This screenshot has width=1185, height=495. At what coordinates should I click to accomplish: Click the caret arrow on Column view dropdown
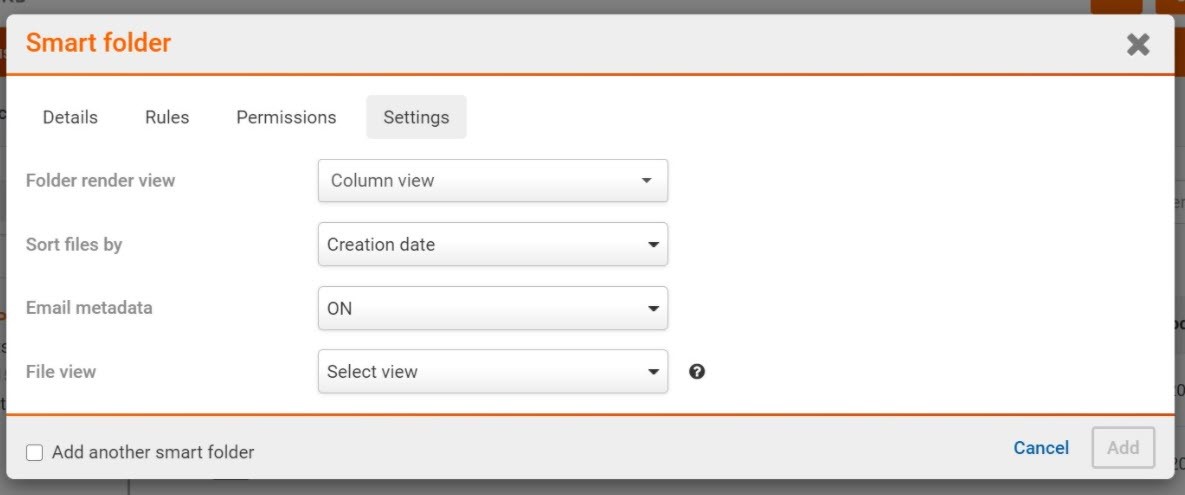(x=646, y=181)
